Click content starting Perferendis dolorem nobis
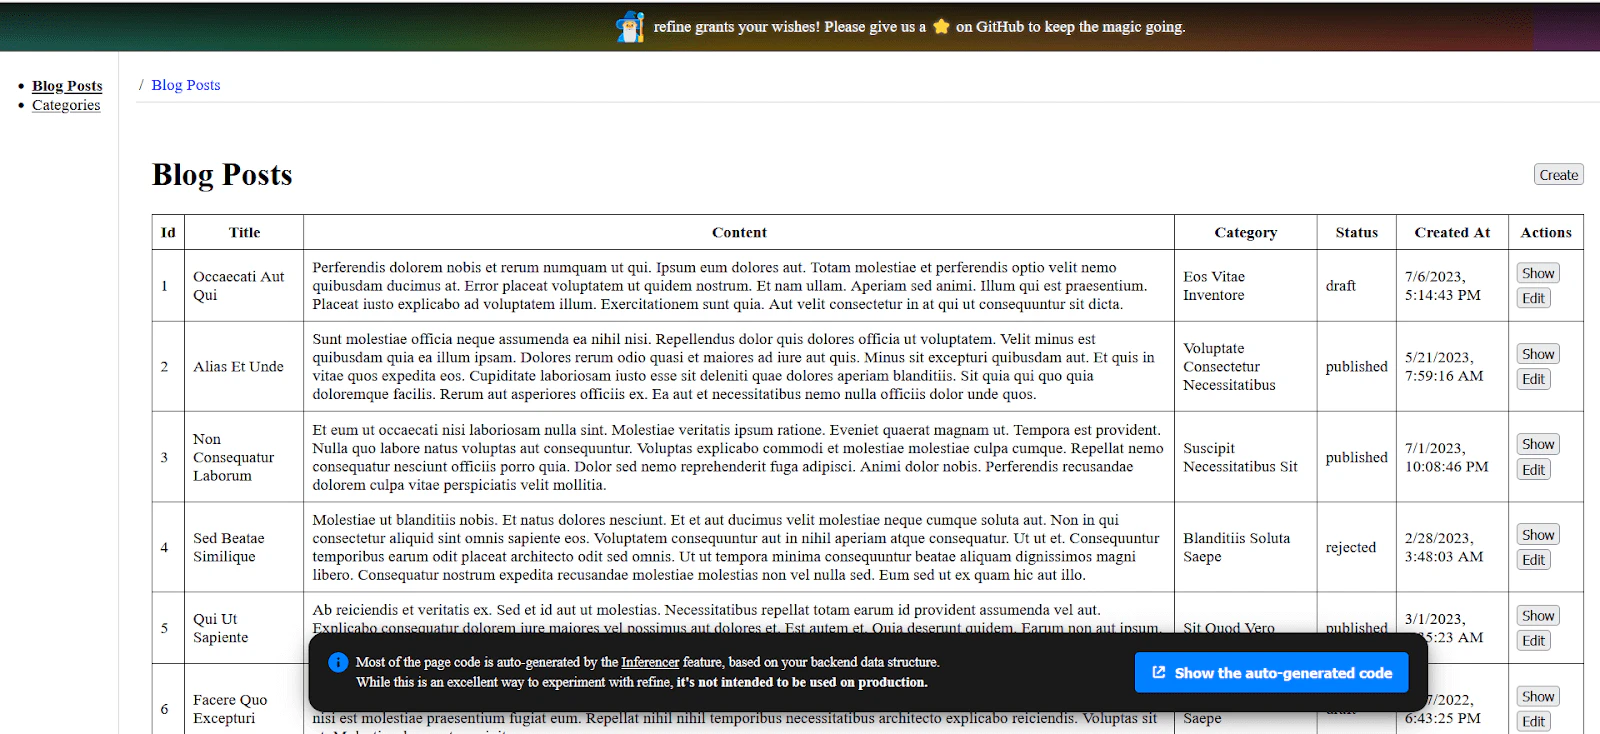Image resolution: width=1600 pixels, height=734 pixels. click(739, 286)
